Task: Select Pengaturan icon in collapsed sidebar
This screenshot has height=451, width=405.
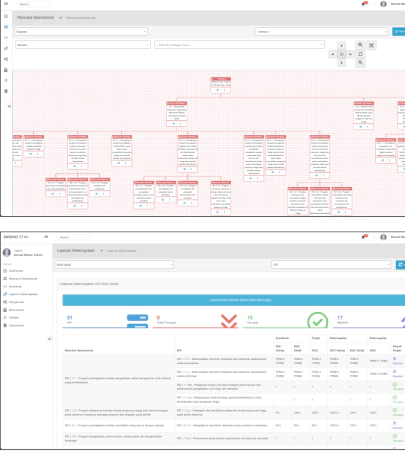Action: pos(6,59)
